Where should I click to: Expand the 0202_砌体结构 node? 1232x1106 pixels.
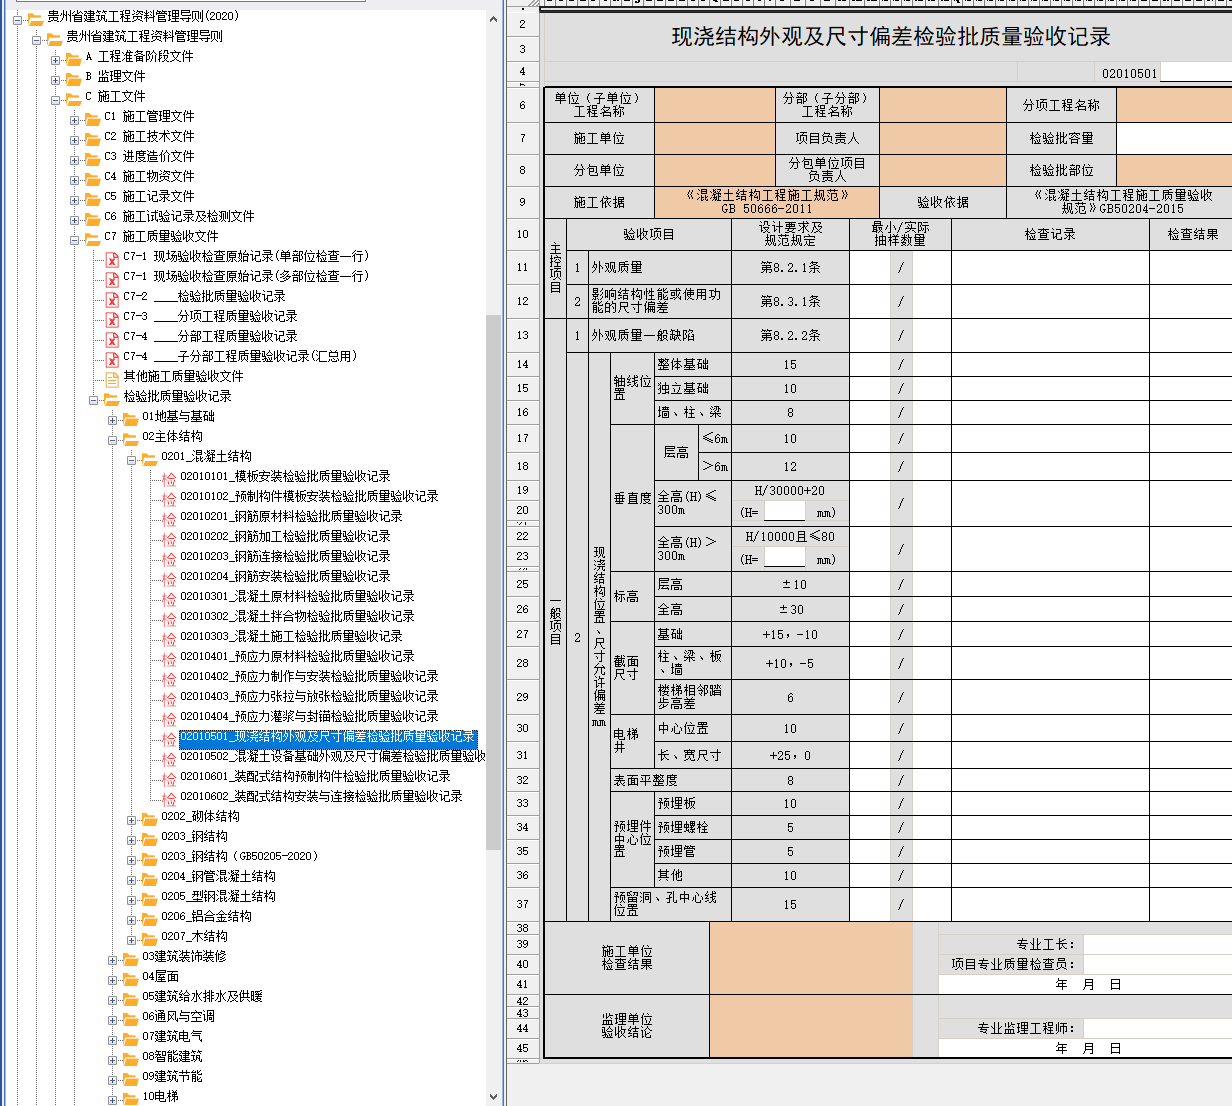tap(132, 819)
